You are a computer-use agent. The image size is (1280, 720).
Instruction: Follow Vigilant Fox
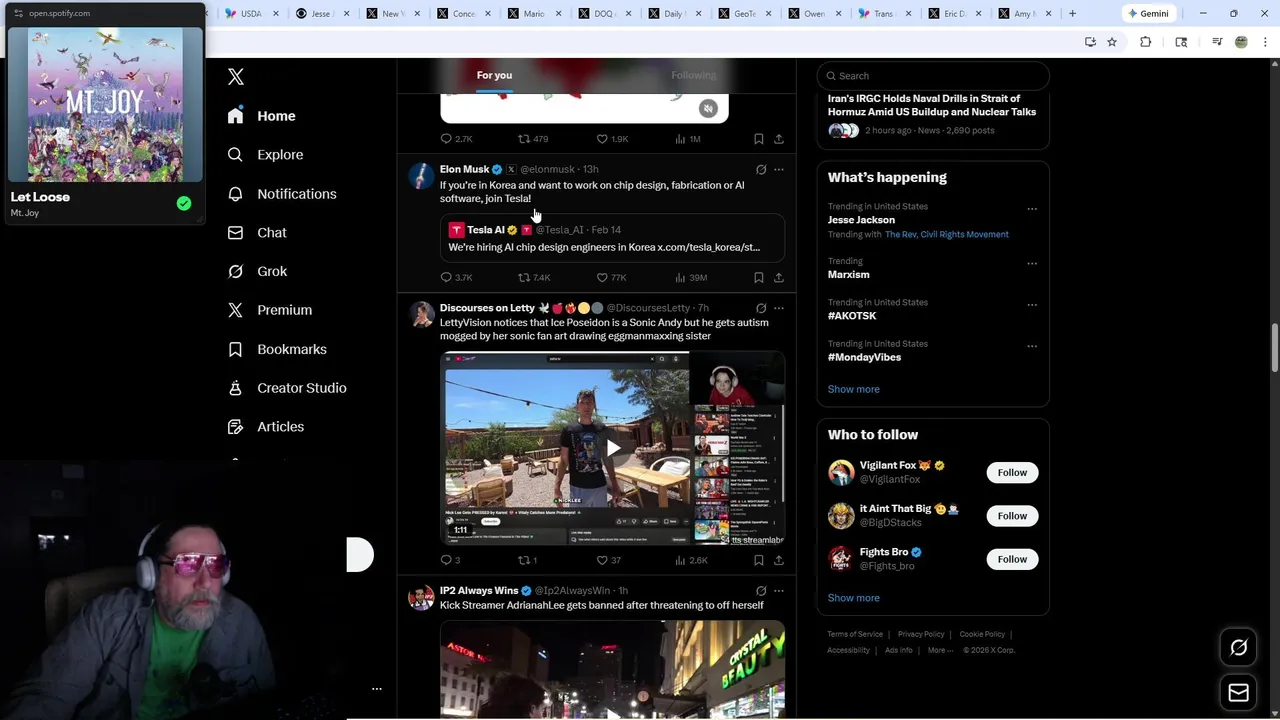[x=1012, y=473]
